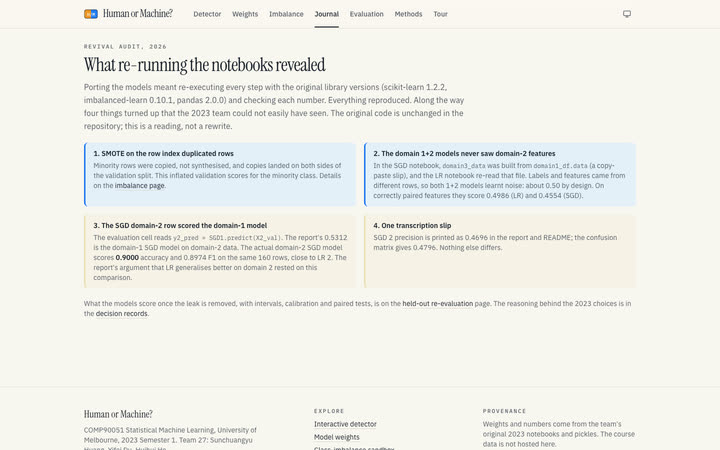Open the Human or Machine? home title
The image size is (720, 450).
click(x=138, y=14)
